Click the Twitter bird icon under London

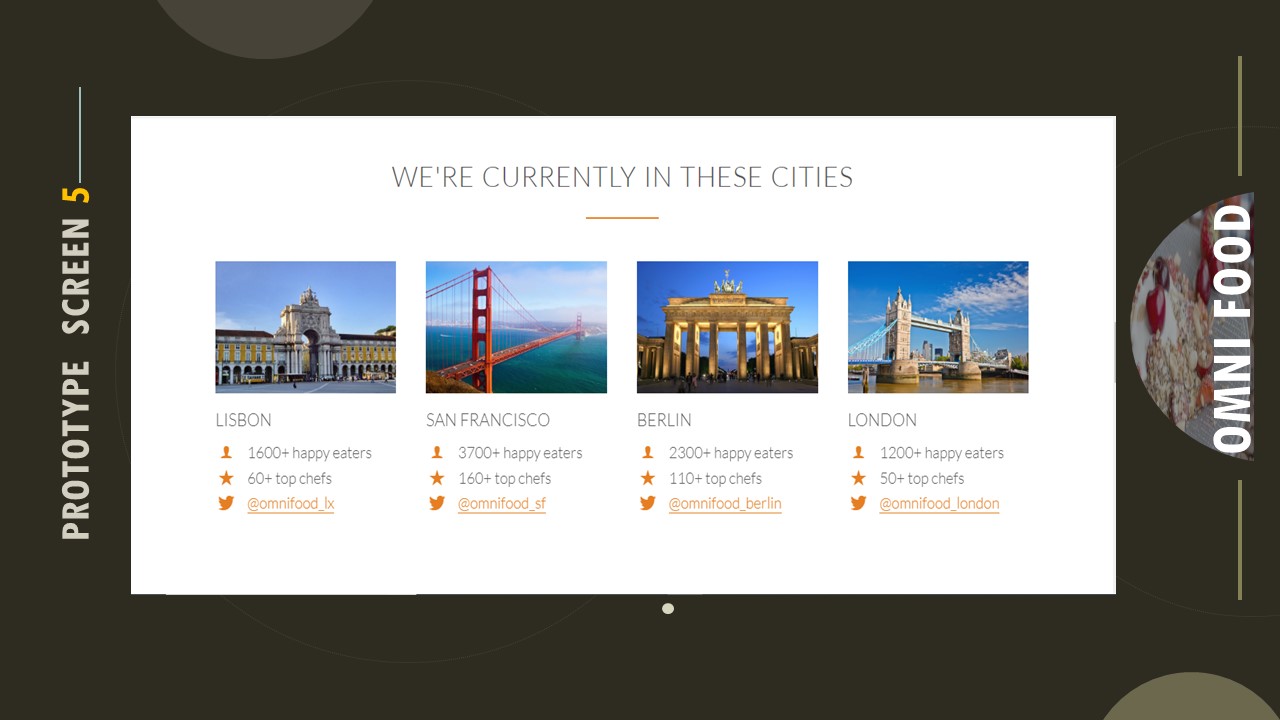tap(858, 503)
